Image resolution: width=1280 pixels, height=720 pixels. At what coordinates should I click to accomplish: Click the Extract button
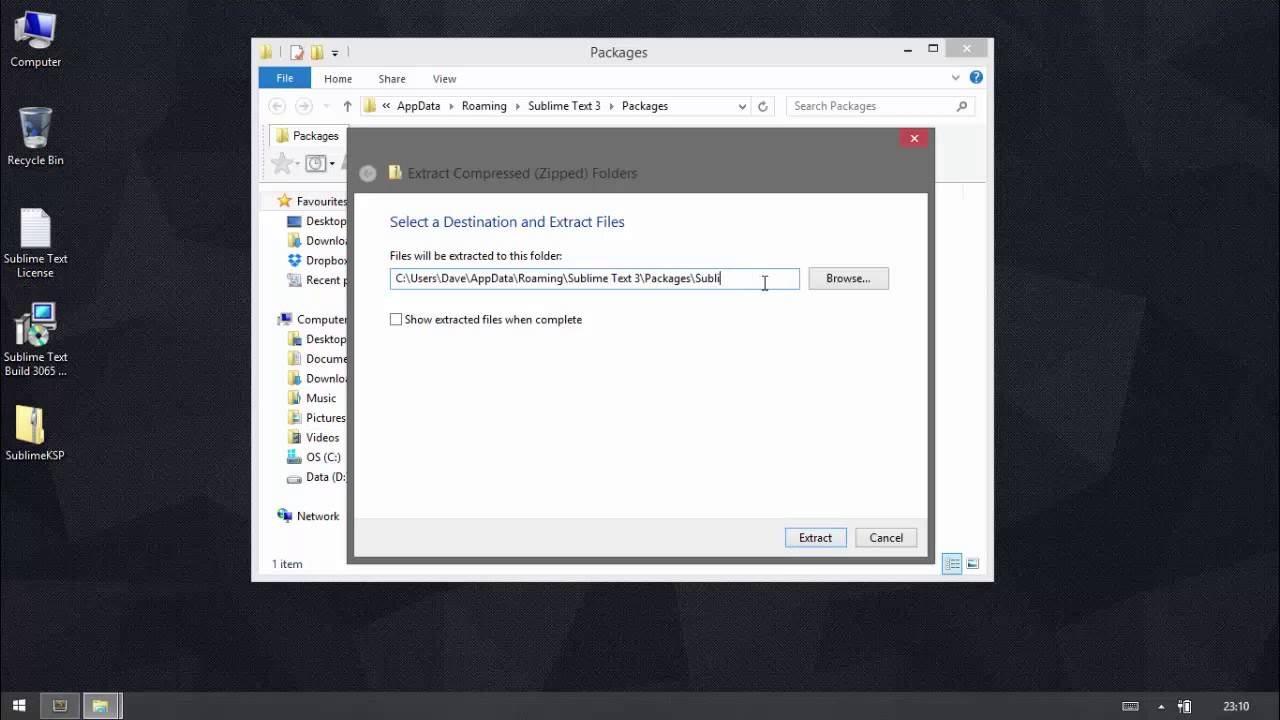(x=815, y=538)
